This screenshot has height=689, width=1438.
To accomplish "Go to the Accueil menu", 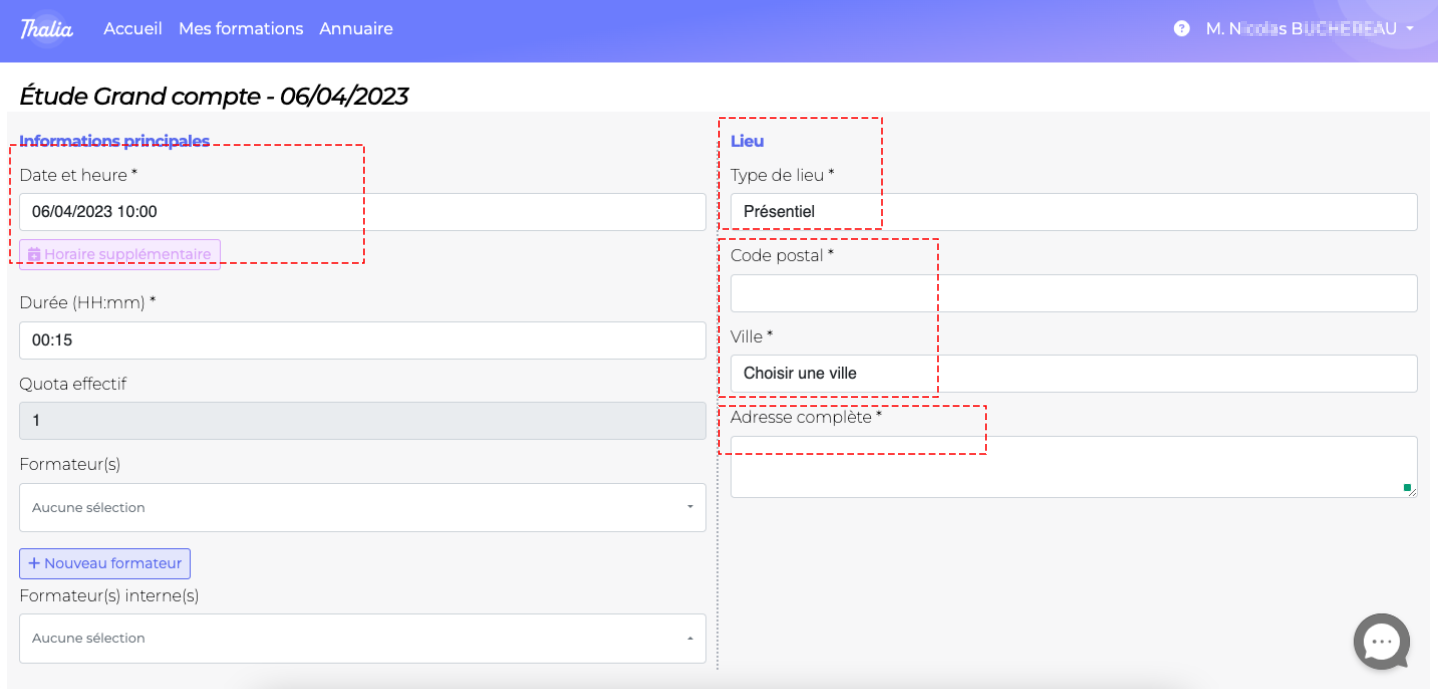I will [x=132, y=29].
